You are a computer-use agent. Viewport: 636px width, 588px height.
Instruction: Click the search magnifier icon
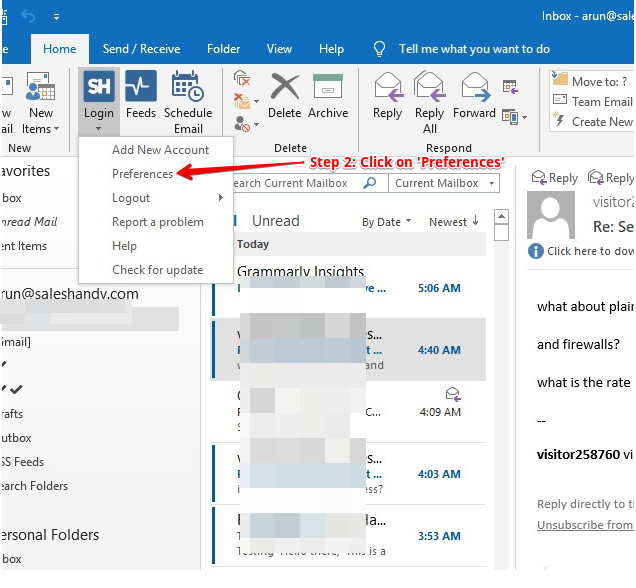pyautogui.click(x=369, y=183)
